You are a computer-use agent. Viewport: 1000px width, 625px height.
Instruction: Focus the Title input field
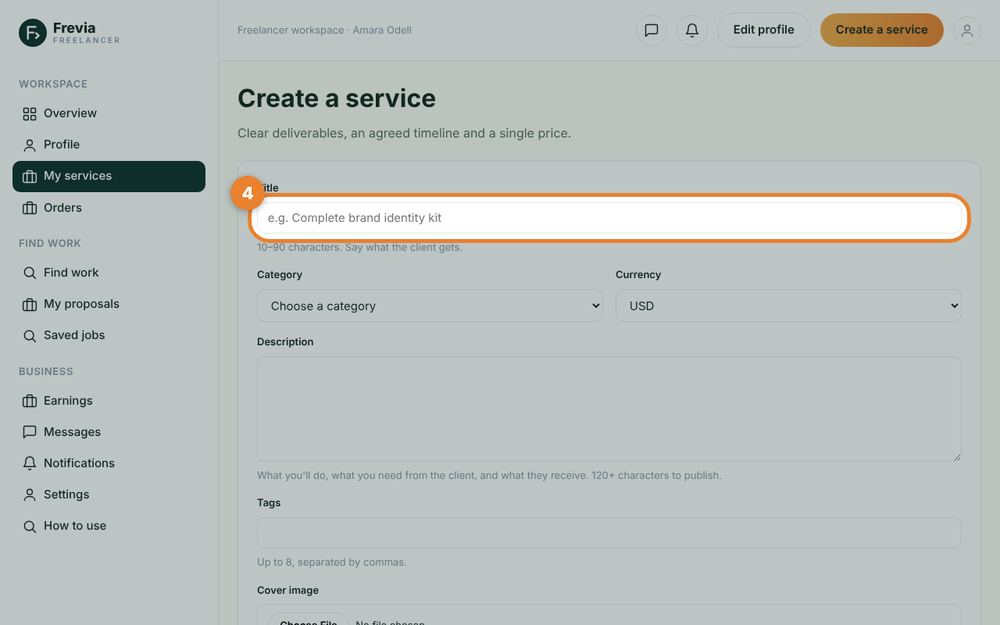(x=609, y=218)
